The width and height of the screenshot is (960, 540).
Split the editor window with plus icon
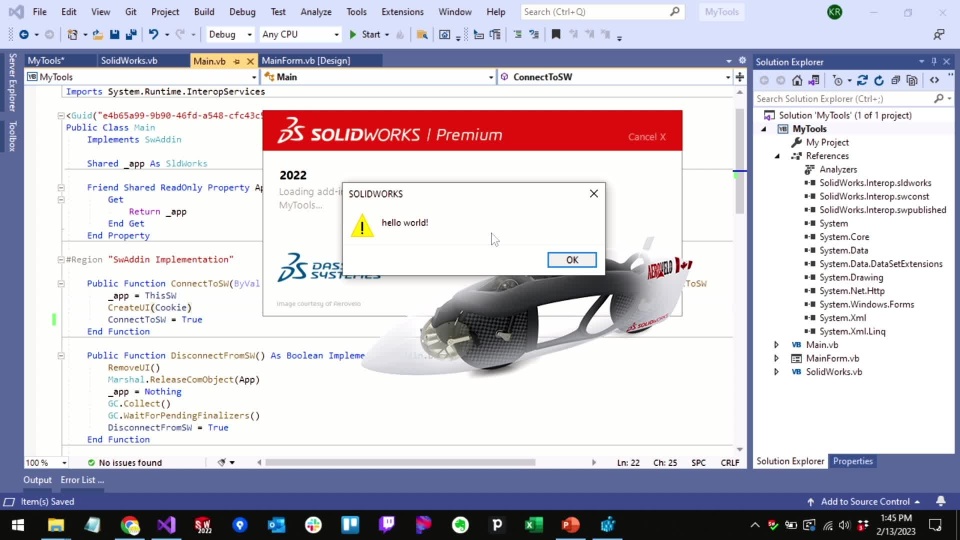740,77
